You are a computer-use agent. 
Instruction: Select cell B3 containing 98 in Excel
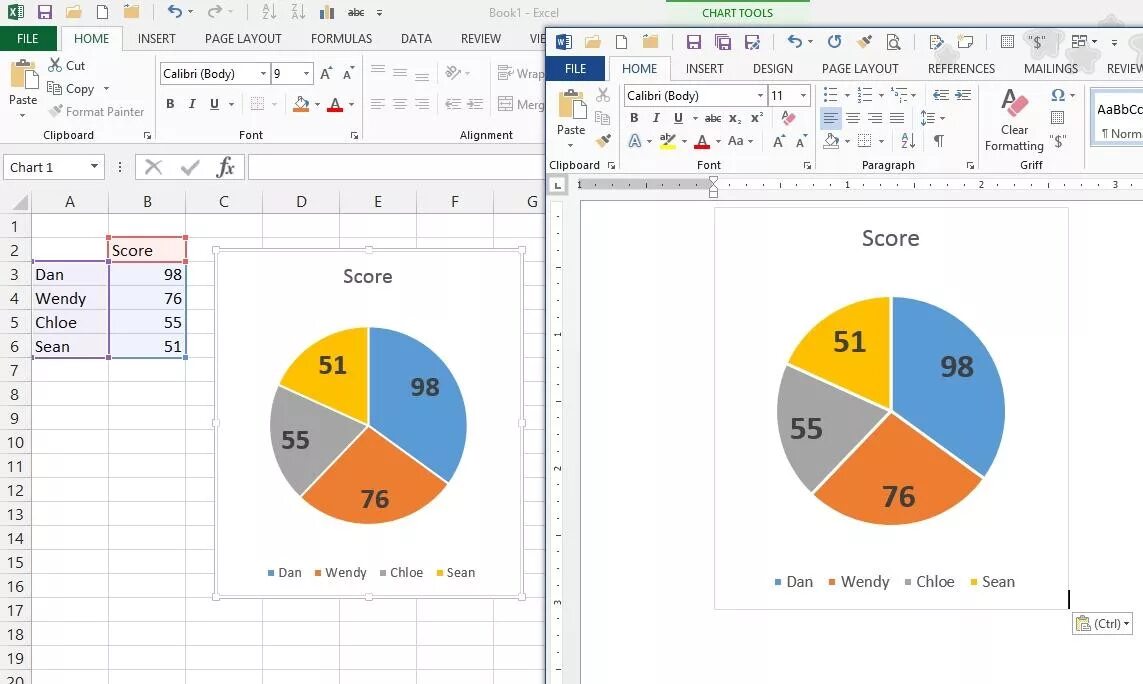147,274
